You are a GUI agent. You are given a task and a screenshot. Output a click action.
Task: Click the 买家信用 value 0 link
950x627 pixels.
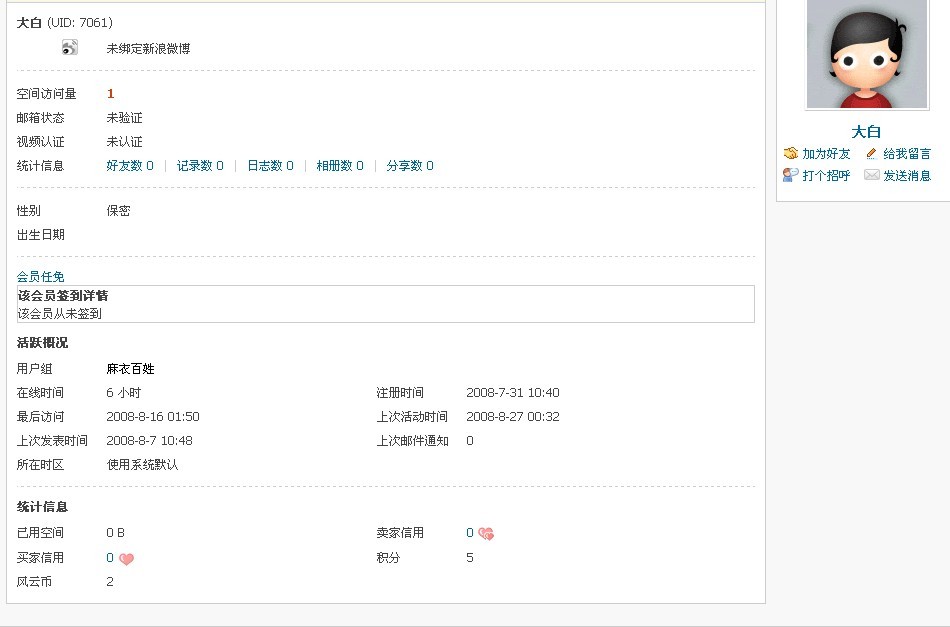pyautogui.click(x=110, y=558)
